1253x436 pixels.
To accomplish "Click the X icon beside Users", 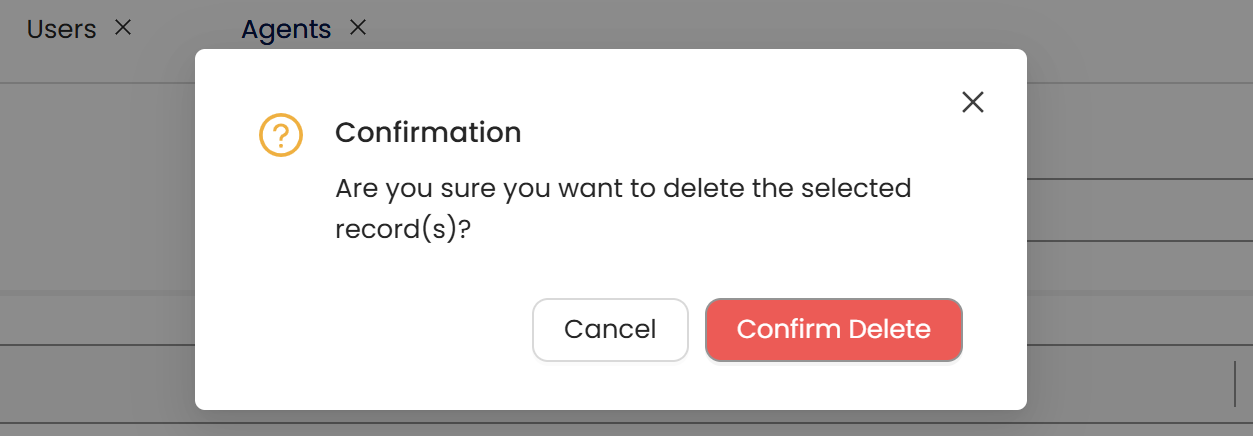I will coord(123,28).
